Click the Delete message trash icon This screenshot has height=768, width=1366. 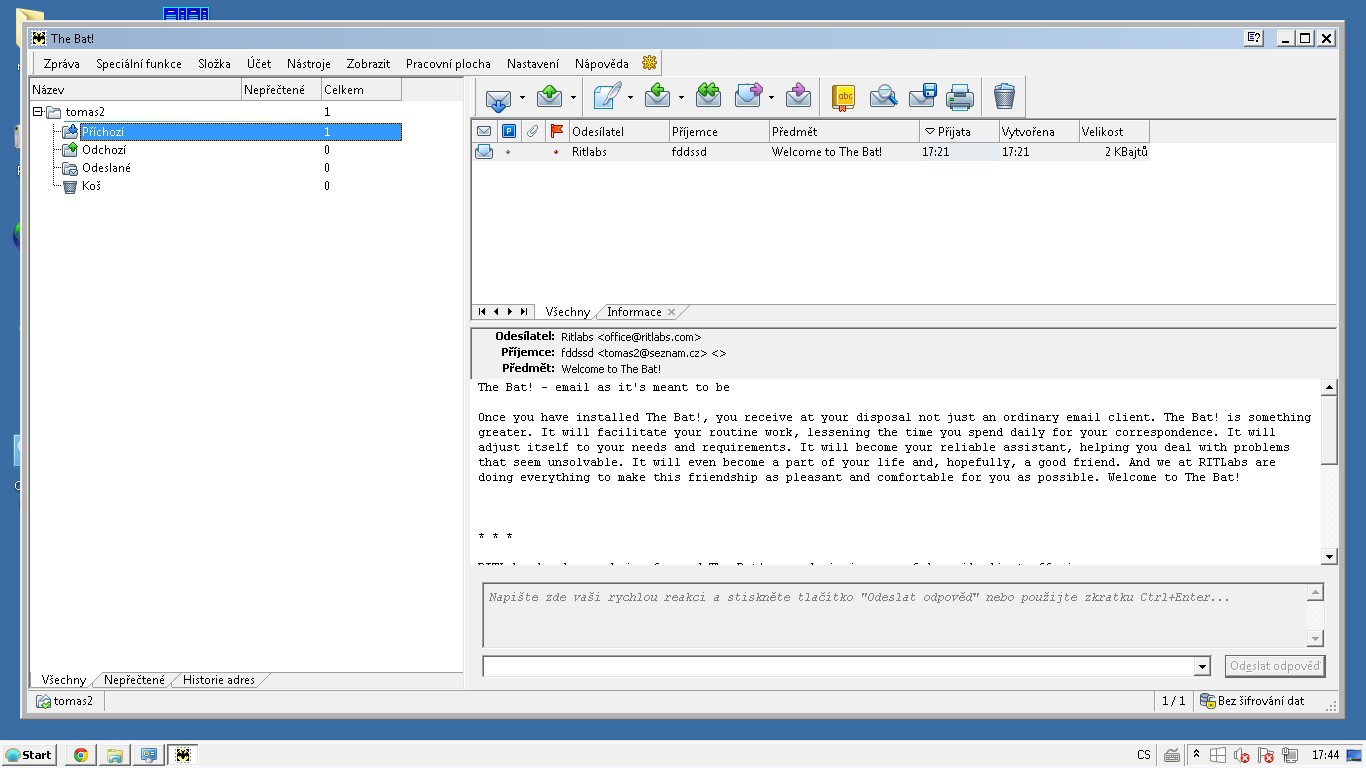coord(1004,97)
